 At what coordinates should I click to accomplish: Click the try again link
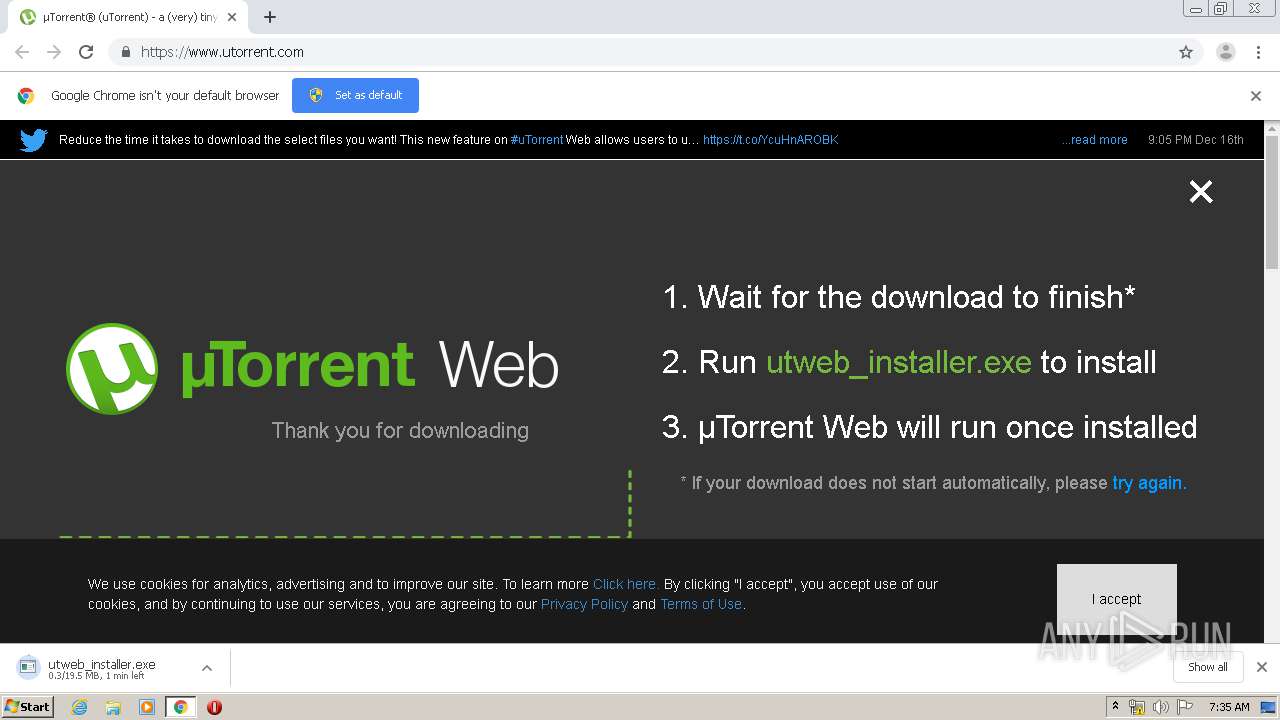(x=1147, y=483)
